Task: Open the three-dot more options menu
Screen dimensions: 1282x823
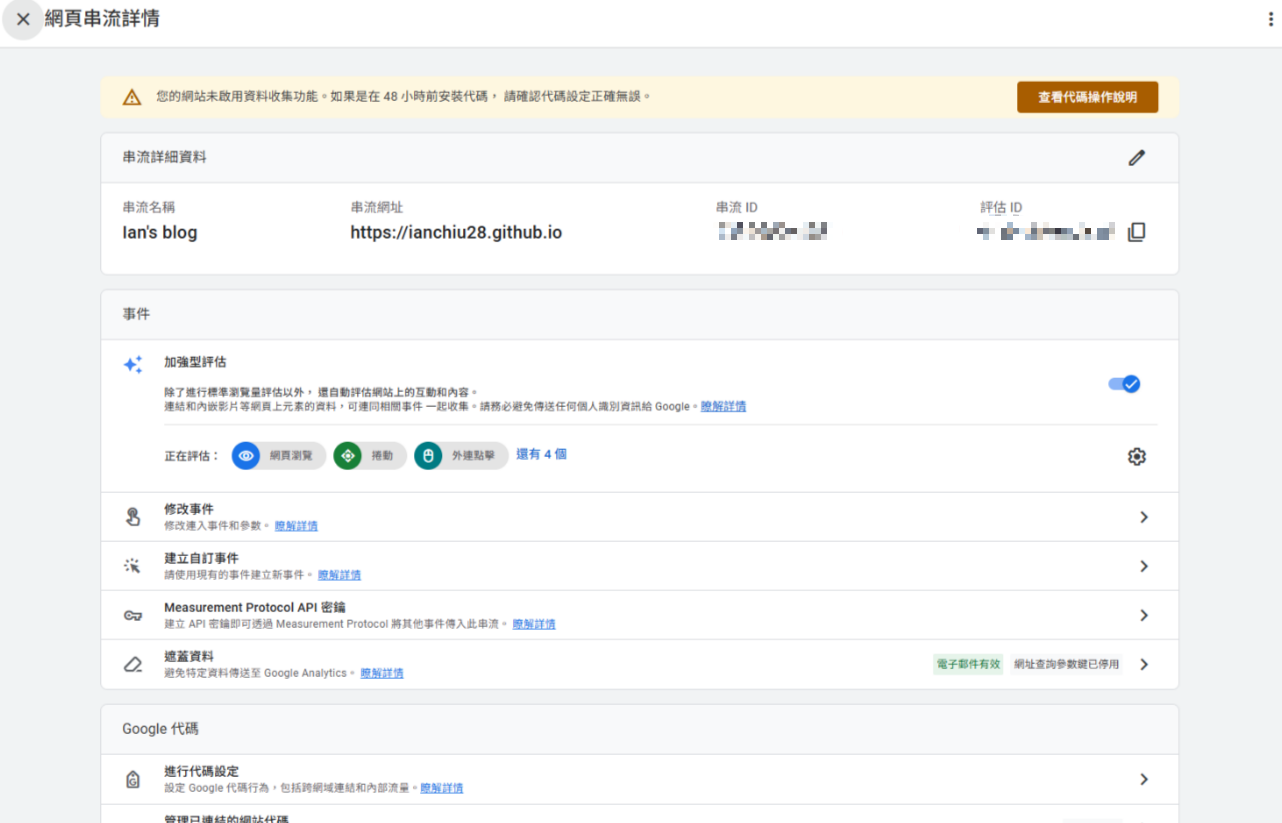Action: pos(1270,19)
